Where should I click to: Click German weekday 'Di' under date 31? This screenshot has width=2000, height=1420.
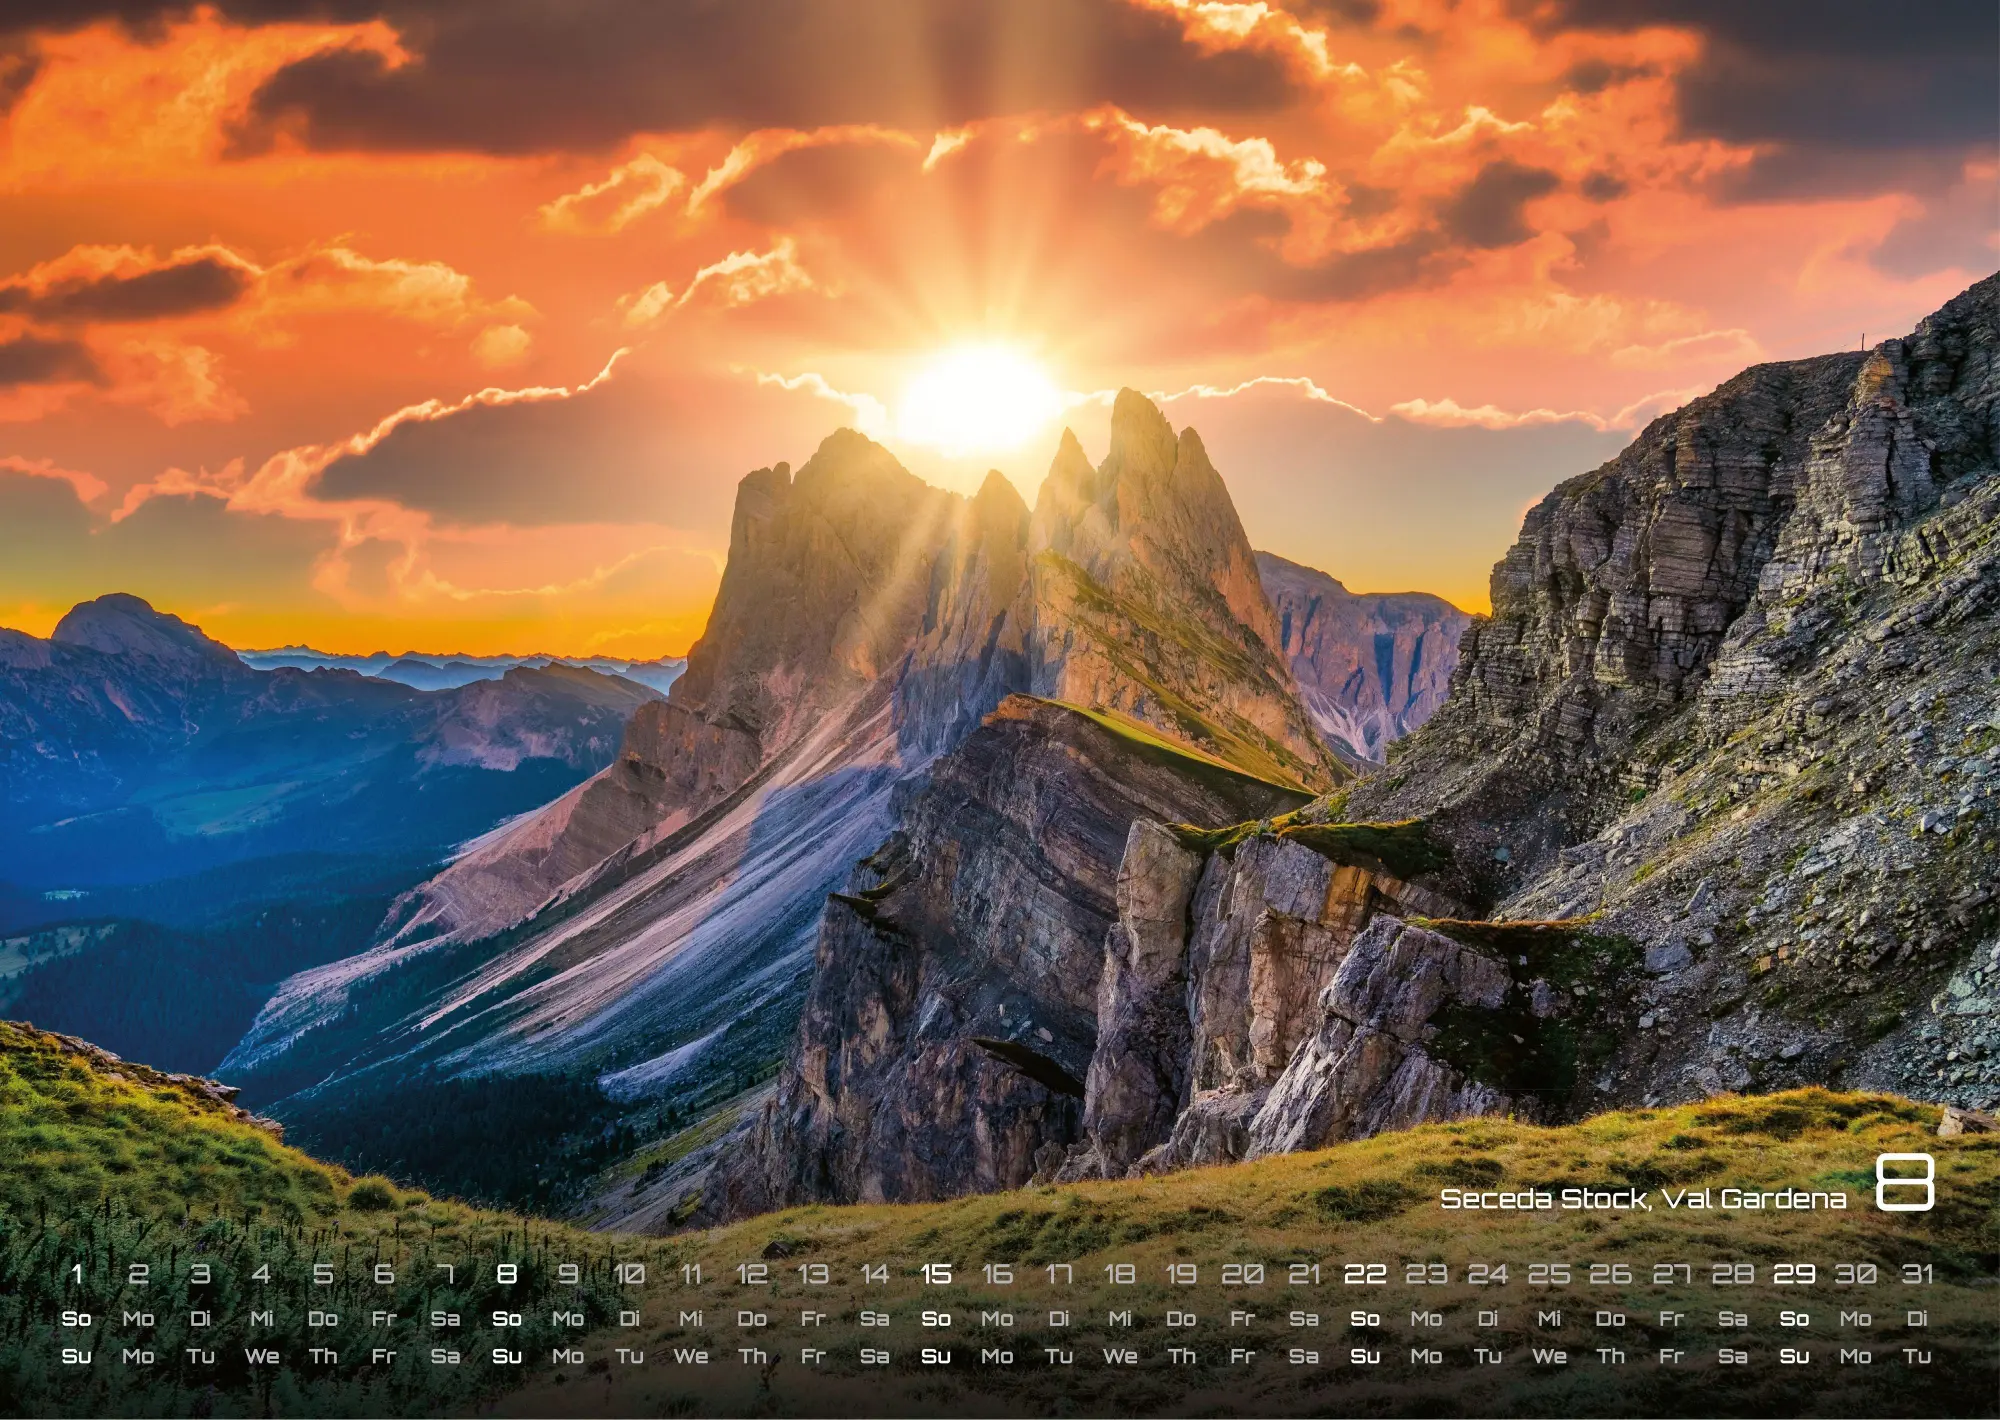pos(1917,1319)
